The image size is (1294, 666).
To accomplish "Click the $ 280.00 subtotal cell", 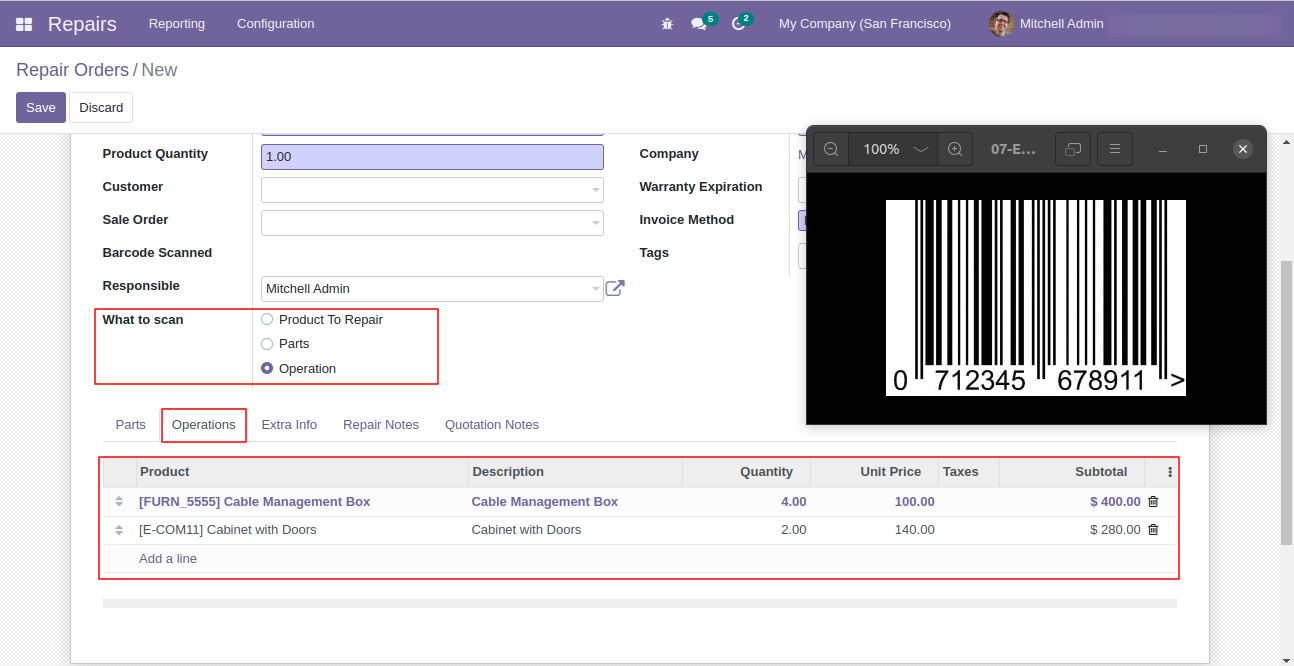I will pos(1072,530).
